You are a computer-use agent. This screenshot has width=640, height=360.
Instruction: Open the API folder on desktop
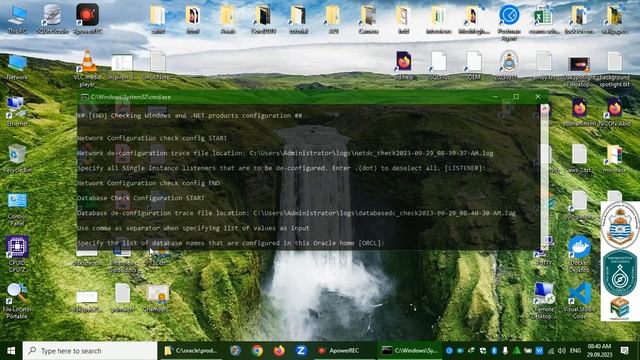tap(333, 20)
